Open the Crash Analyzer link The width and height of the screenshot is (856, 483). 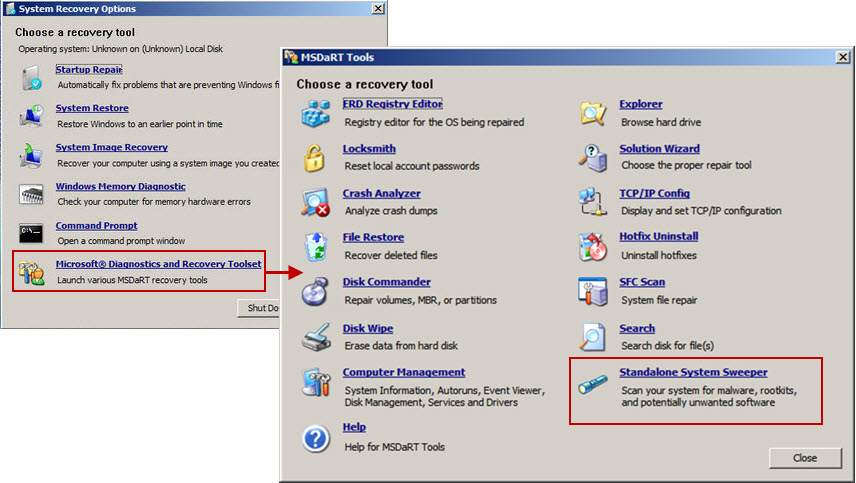pos(382,193)
